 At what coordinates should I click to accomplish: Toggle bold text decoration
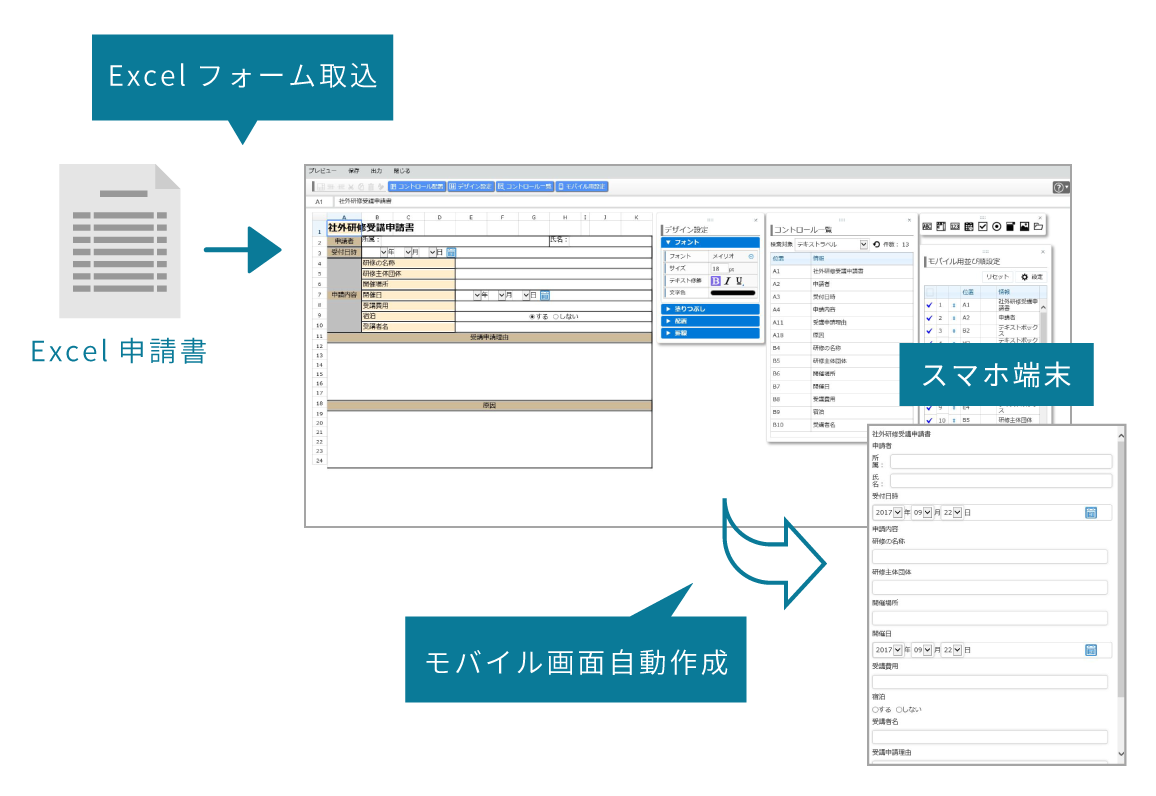[715, 281]
